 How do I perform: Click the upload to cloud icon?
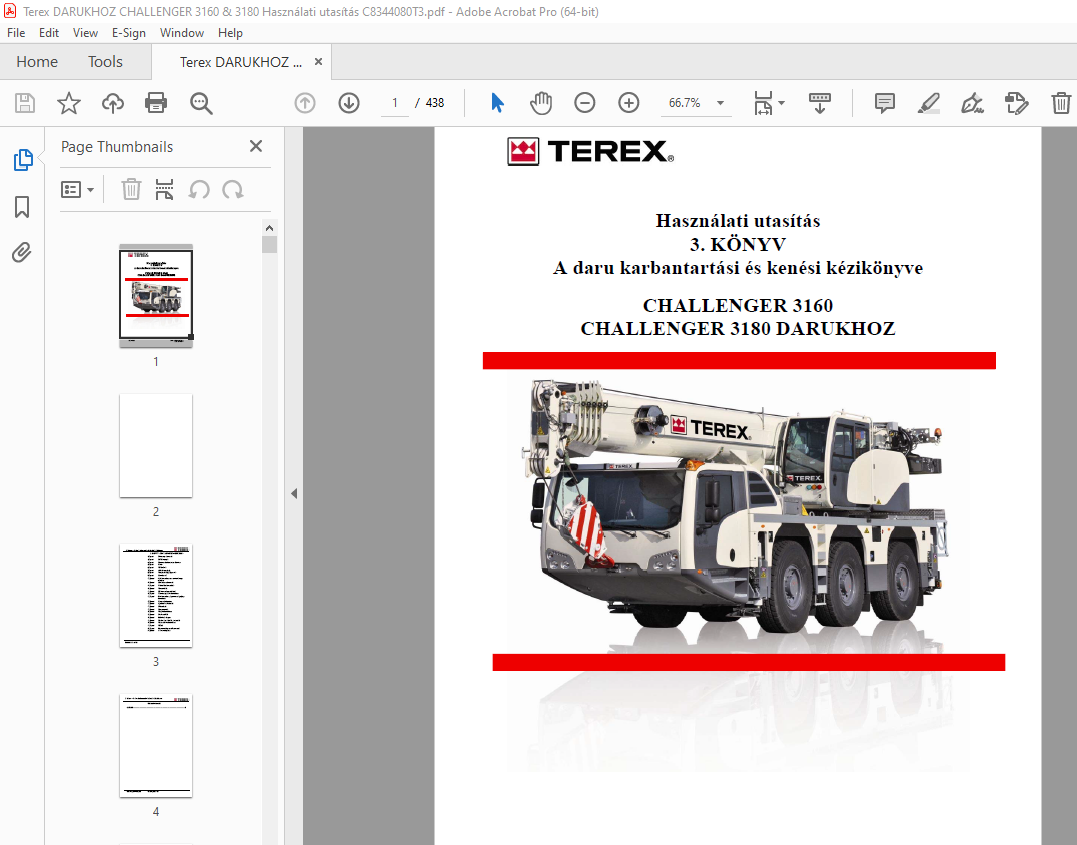[x=113, y=103]
